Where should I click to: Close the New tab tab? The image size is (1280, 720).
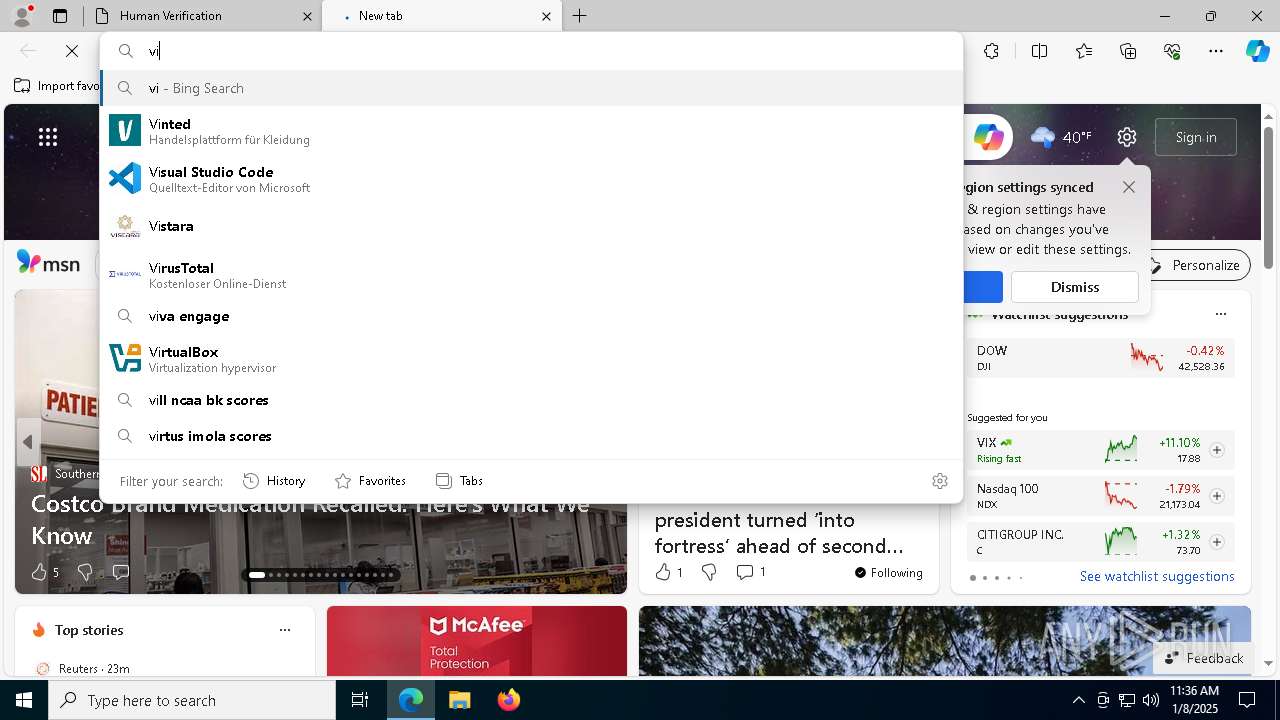546,16
